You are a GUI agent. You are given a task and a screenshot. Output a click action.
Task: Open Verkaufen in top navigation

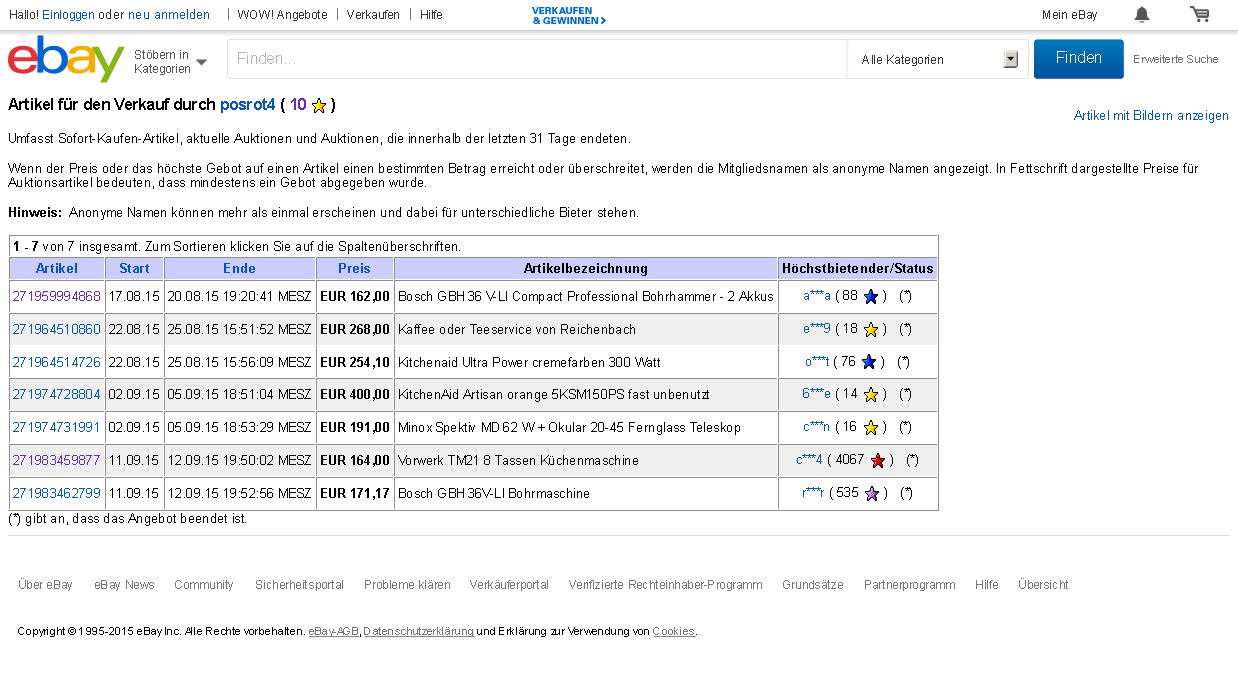(x=373, y=15)
